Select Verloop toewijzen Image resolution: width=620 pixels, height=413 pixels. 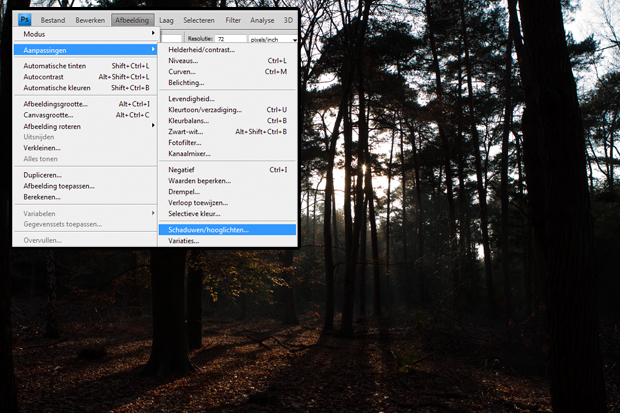227,203
